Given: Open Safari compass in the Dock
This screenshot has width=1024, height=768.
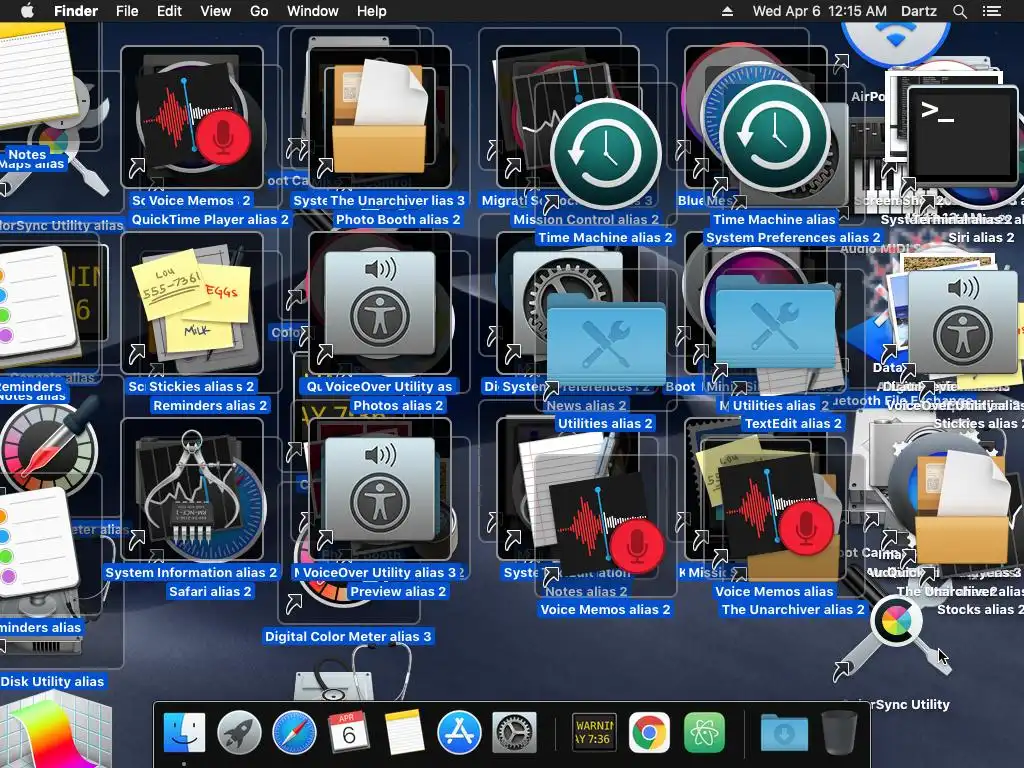Looking at the screenshot, I should (x=294, y=733).
